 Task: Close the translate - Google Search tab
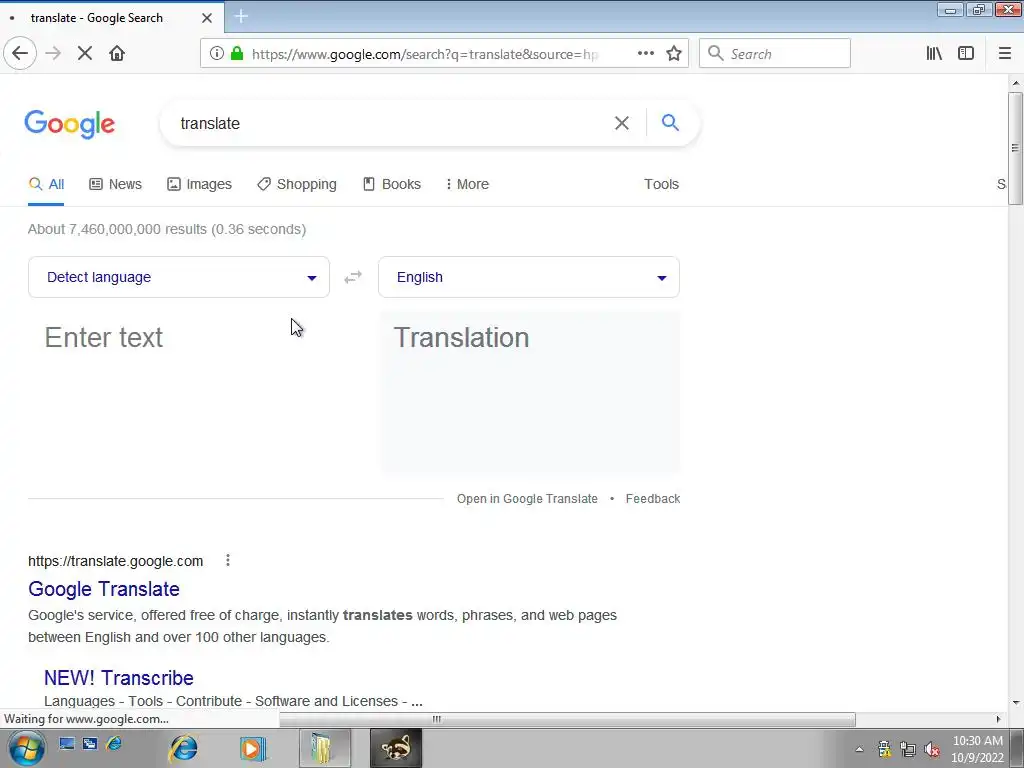tap(207, 18)
